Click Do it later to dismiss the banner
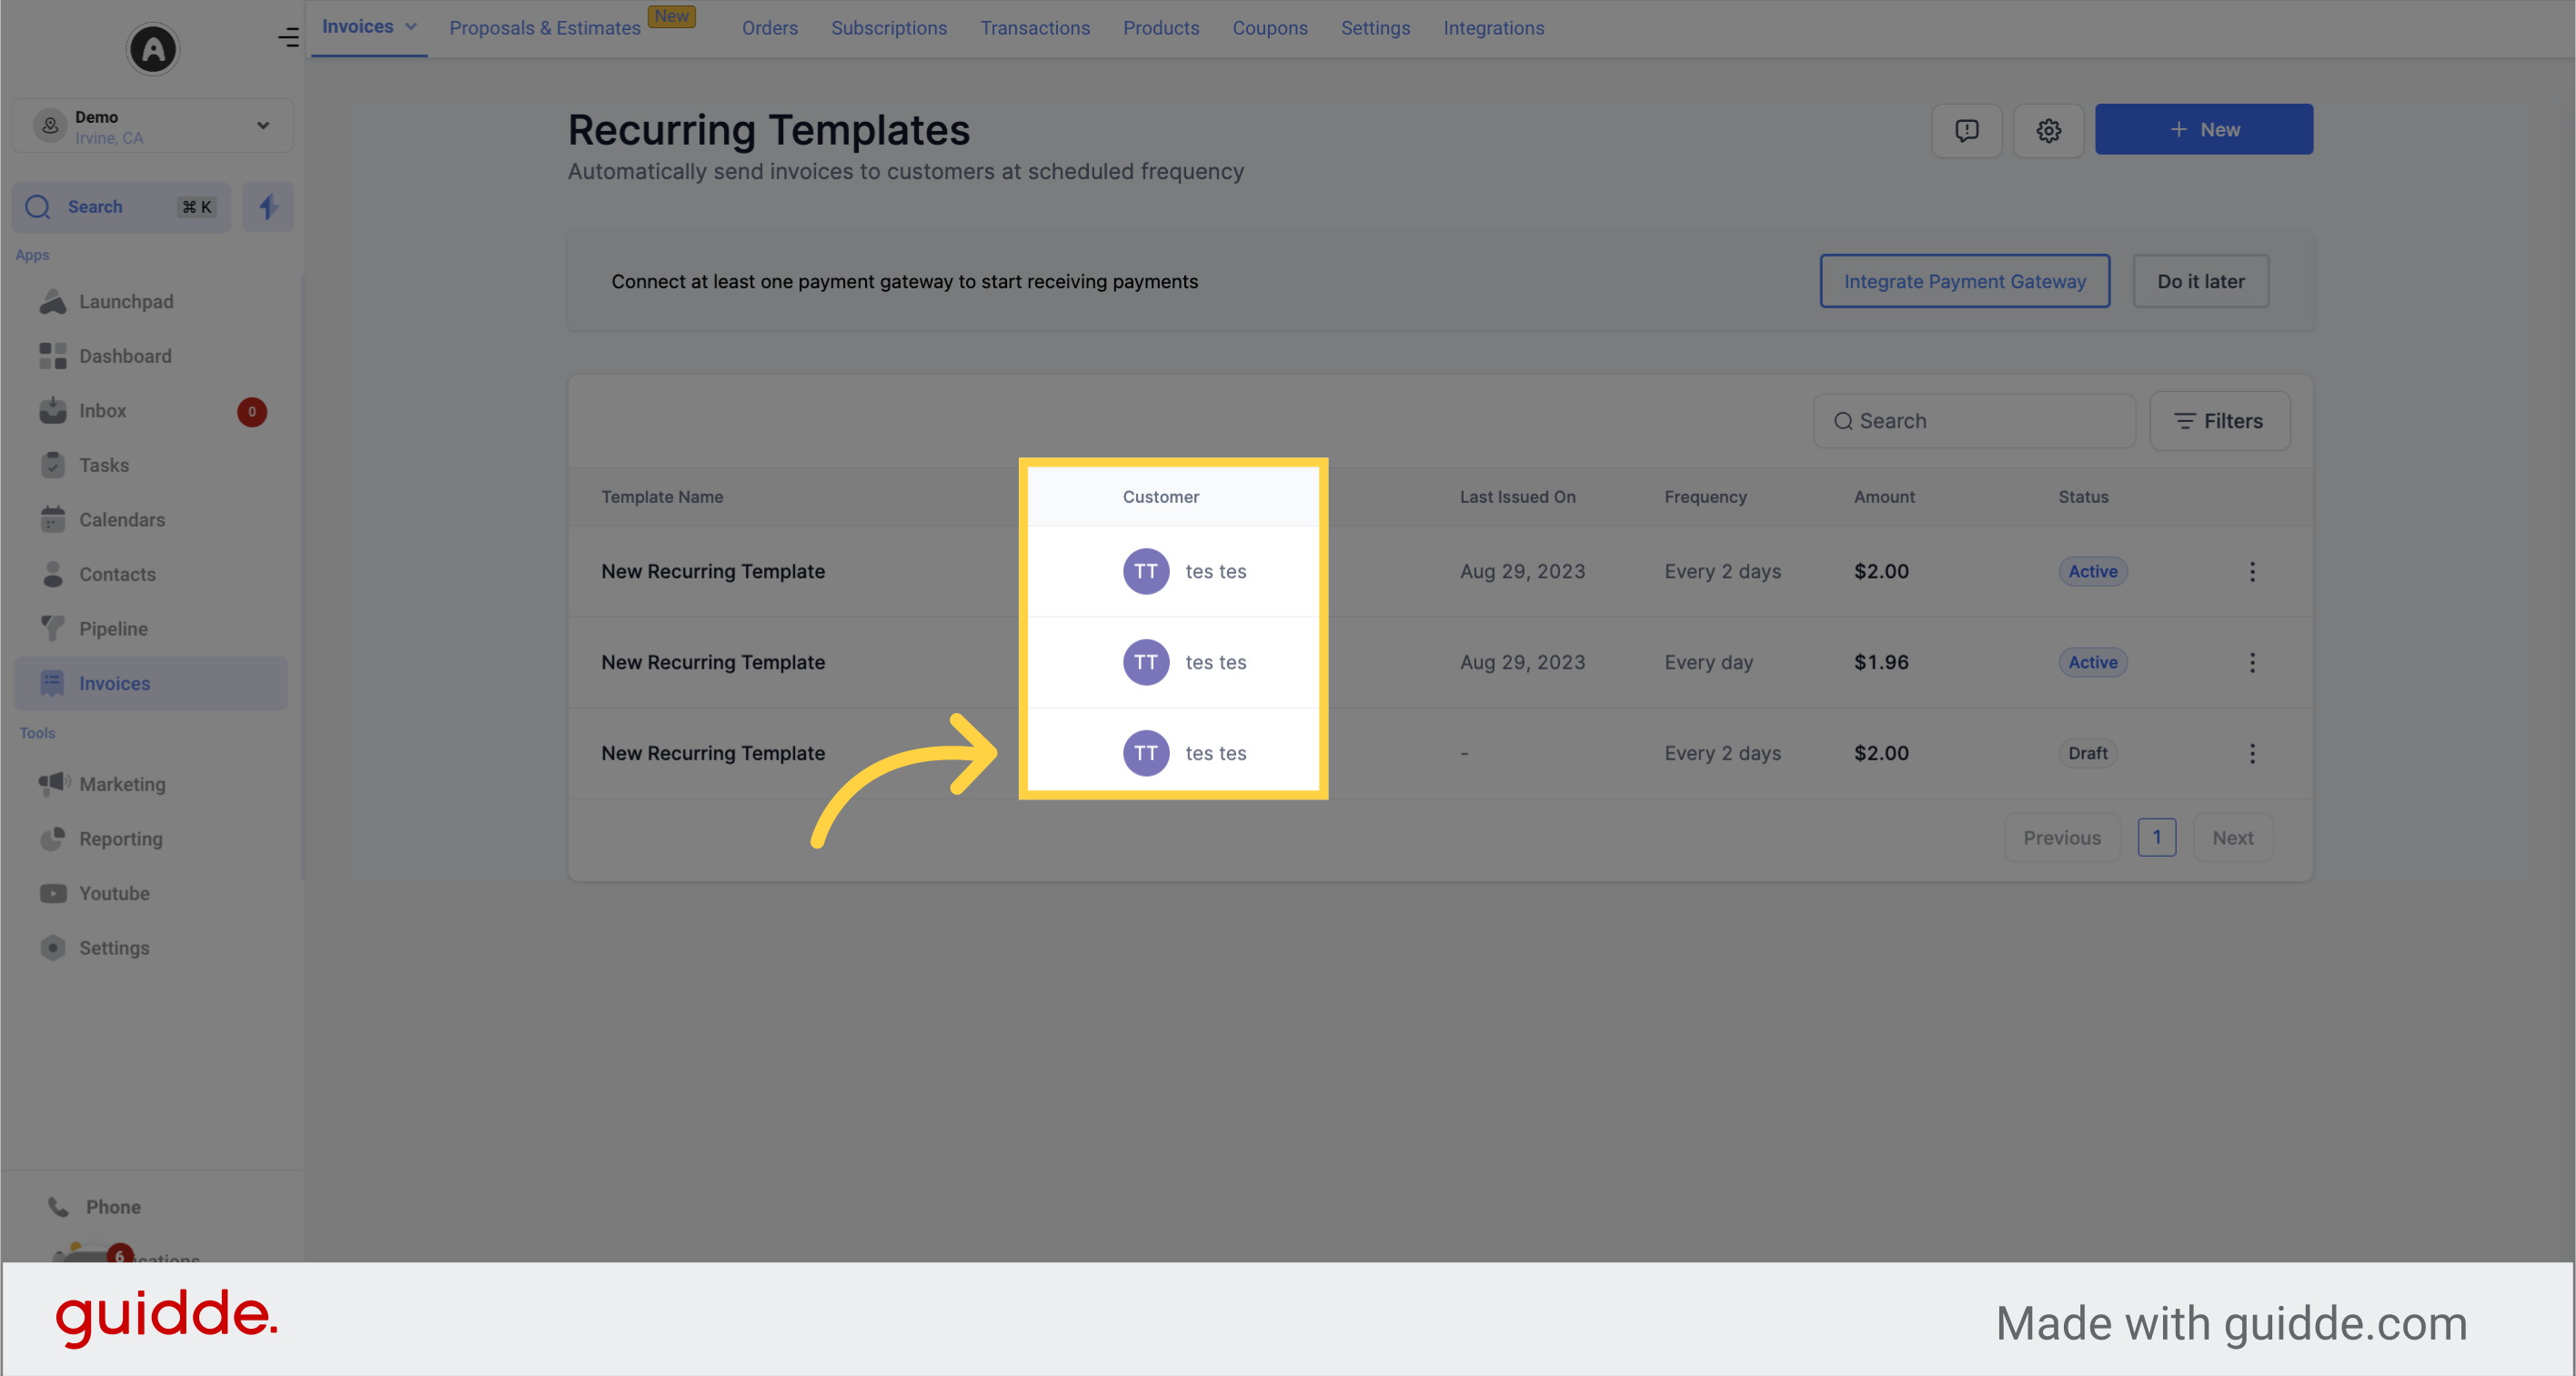 [x=2200, y=281]
